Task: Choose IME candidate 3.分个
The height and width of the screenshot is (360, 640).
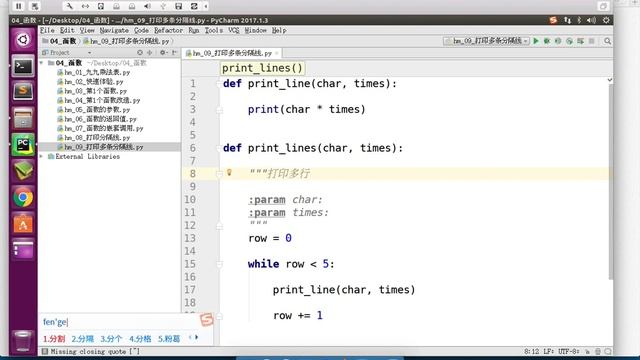Action: click(111, 339)
